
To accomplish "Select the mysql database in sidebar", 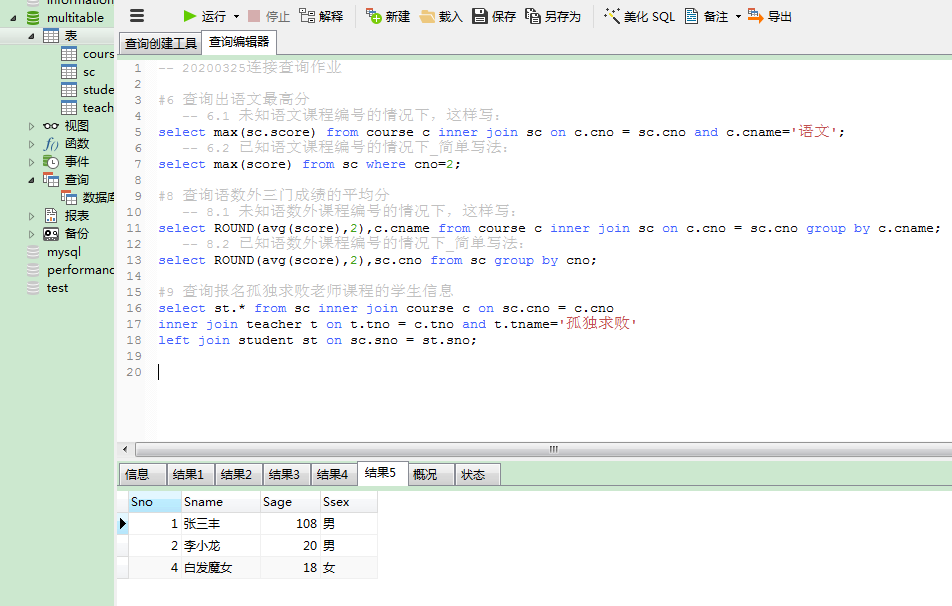I will 63,252.
